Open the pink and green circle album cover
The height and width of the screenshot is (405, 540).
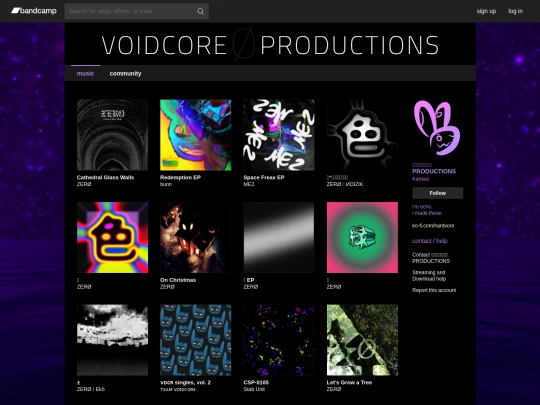pyautogui.click(x=362, y=238)
